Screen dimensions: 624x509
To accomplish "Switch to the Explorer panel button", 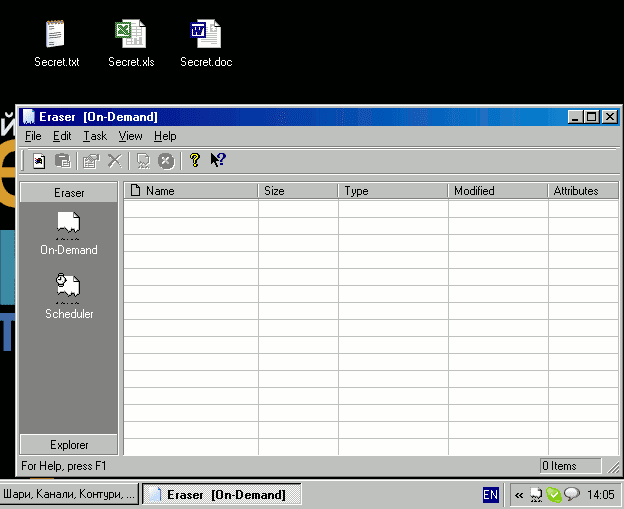I will [69, 445].
